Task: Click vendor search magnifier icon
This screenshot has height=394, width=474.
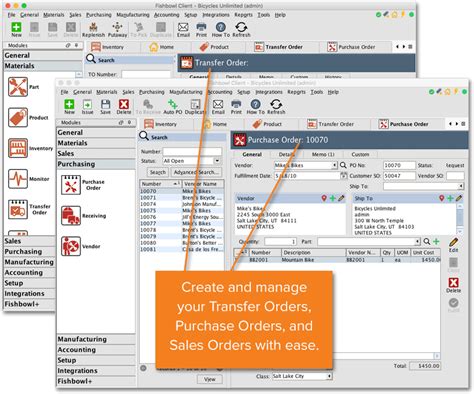Action: [x=343, y=165]
